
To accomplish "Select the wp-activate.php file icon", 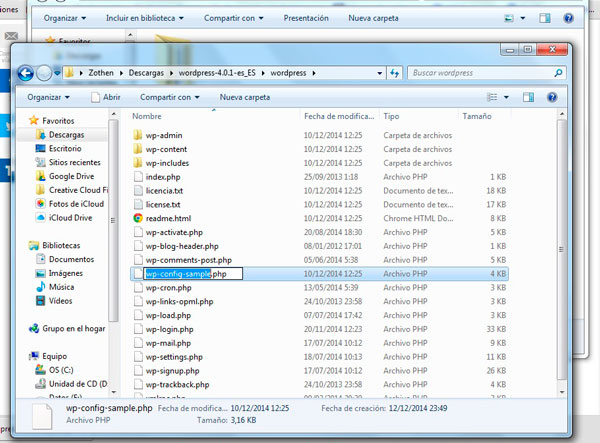I will 138,232.
